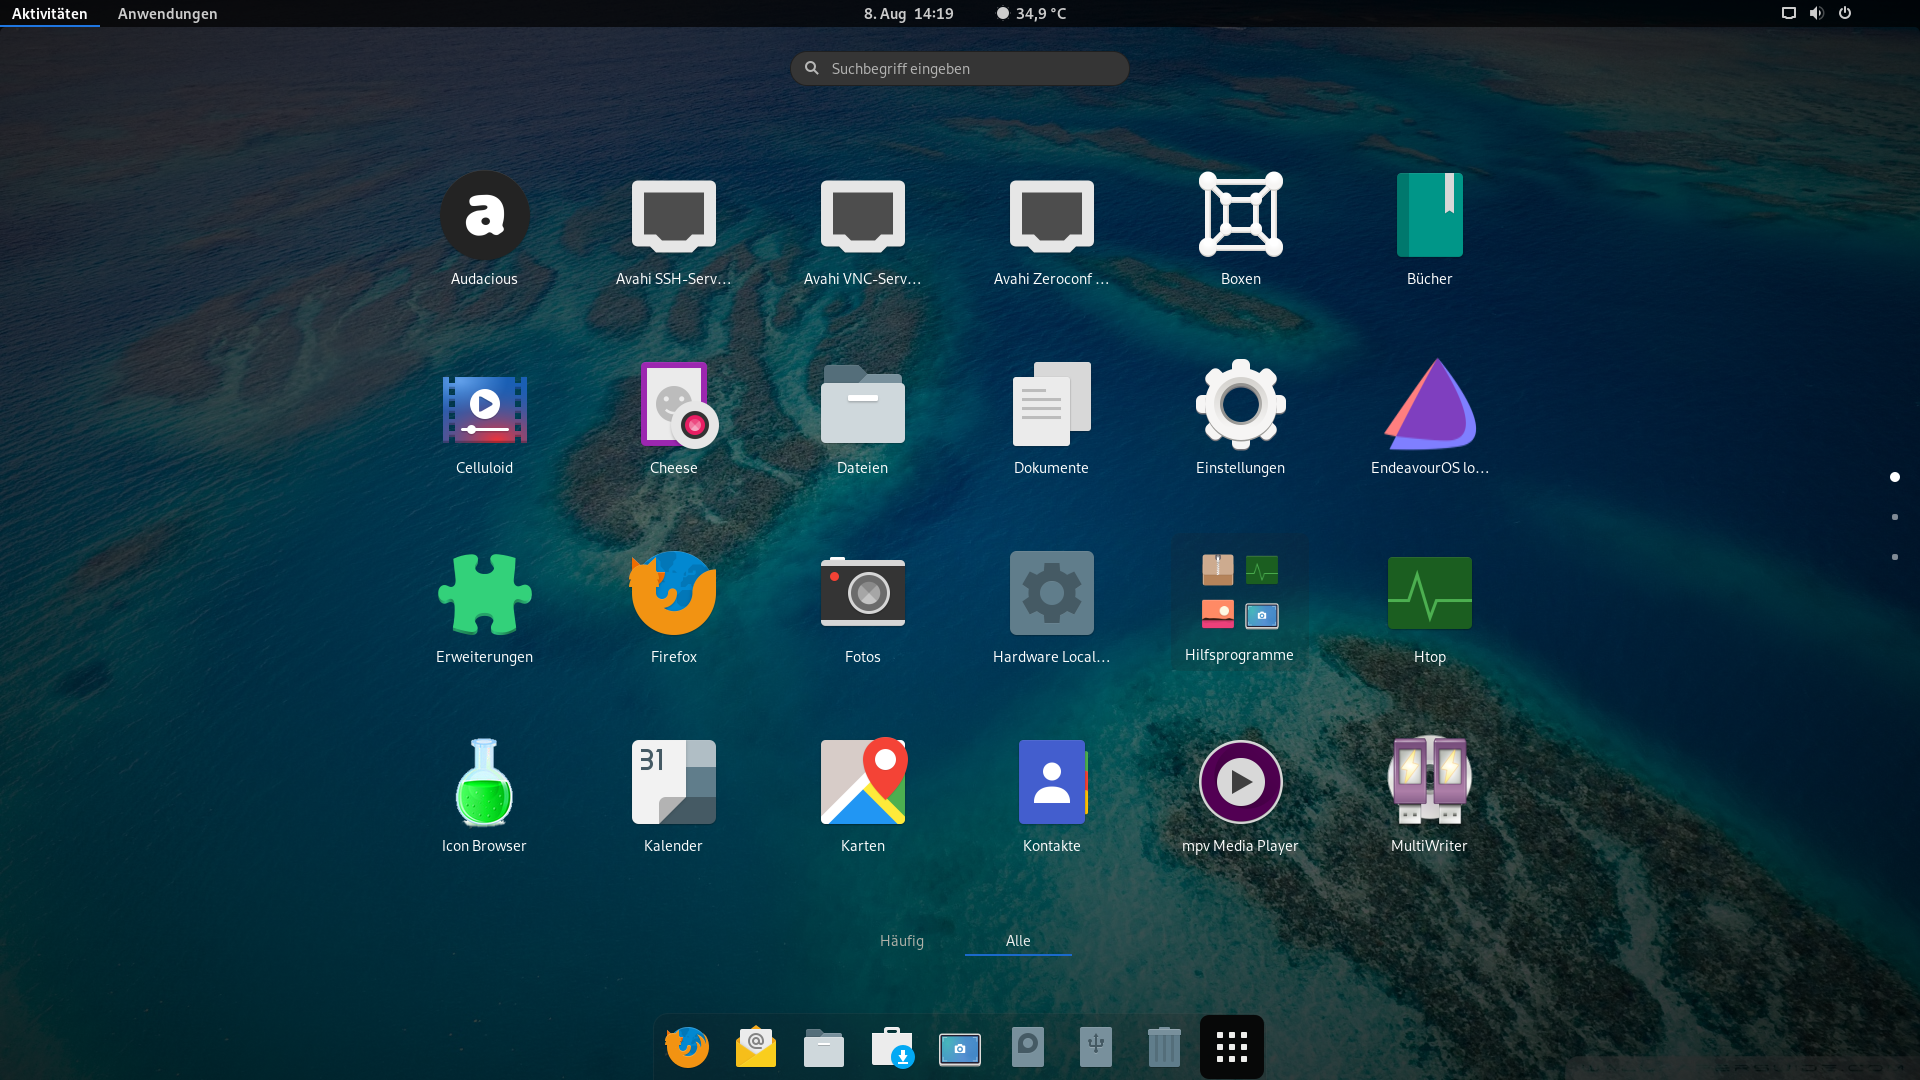
Task: Start the Cheese webcam app
Action: click(674, 405)
